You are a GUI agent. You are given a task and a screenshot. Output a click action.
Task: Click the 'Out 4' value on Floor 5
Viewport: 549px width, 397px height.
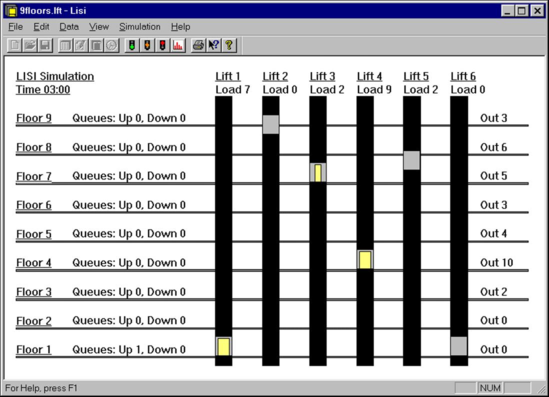click(494, 234)
